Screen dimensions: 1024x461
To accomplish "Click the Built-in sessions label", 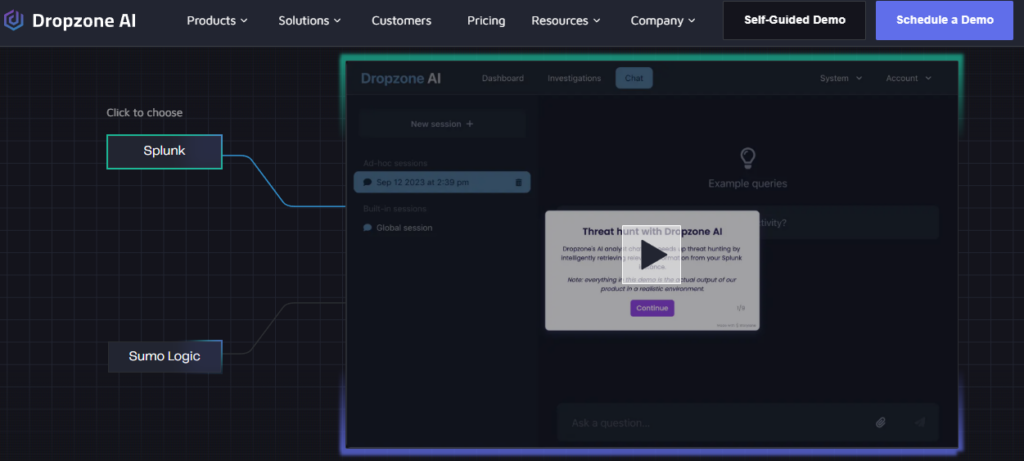I will [x=394, y=209].
